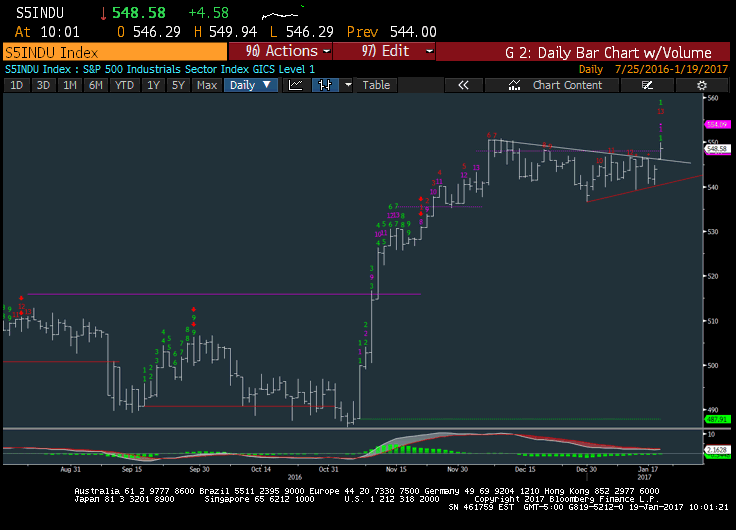Click the S&P 500 Industrials Sector description

coord(199,69)
